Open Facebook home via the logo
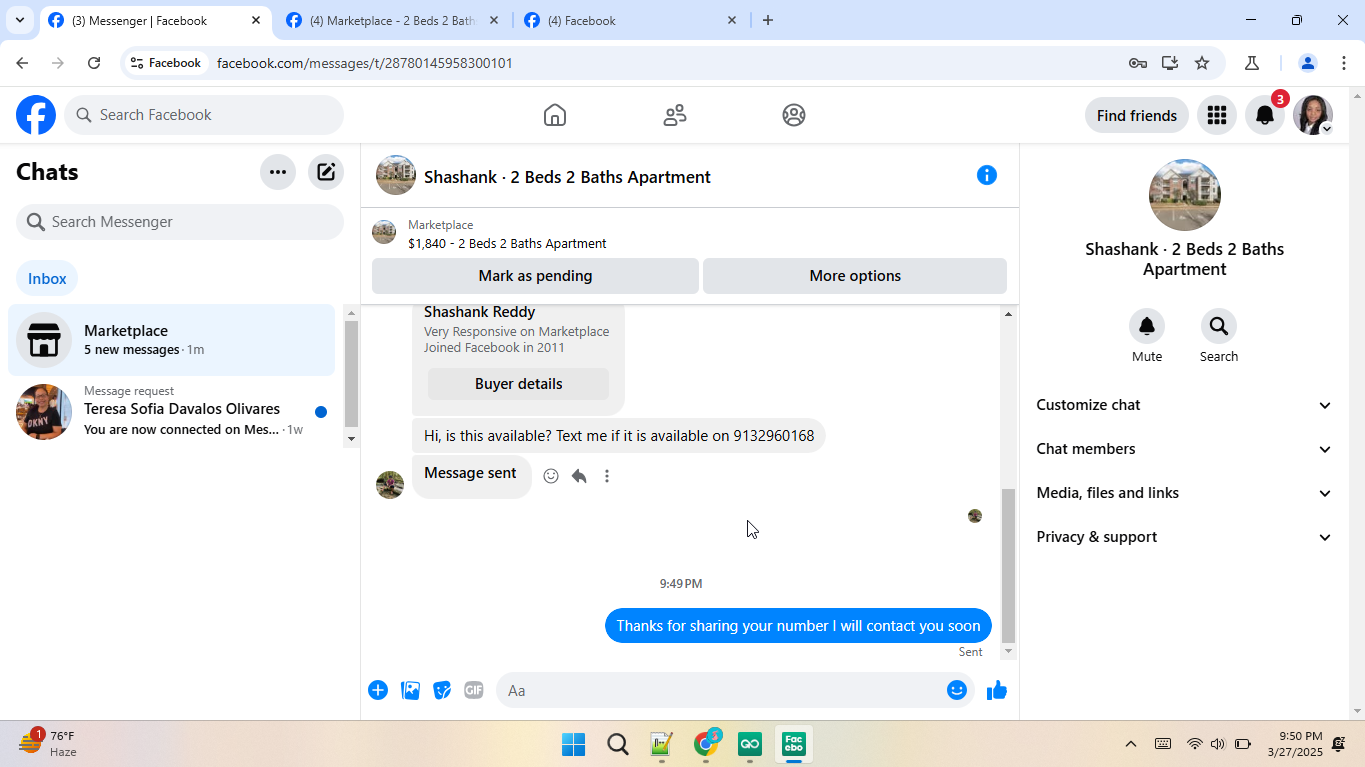The width and height of the screenshot is (1365, 767). pos(36,115)
